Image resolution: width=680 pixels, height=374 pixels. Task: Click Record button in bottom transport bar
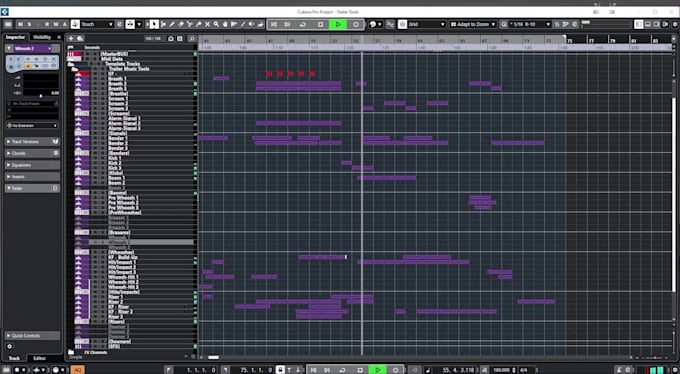396,370
